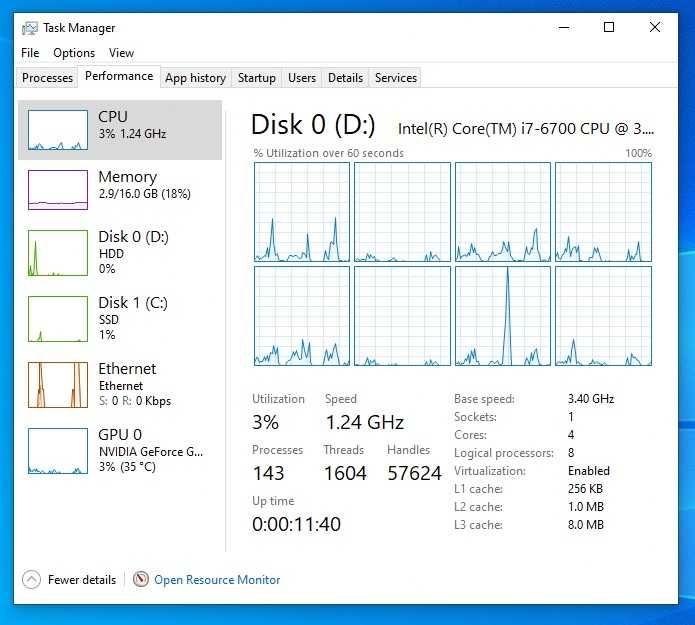Switch to the App history tab

[x=195, y=78]
